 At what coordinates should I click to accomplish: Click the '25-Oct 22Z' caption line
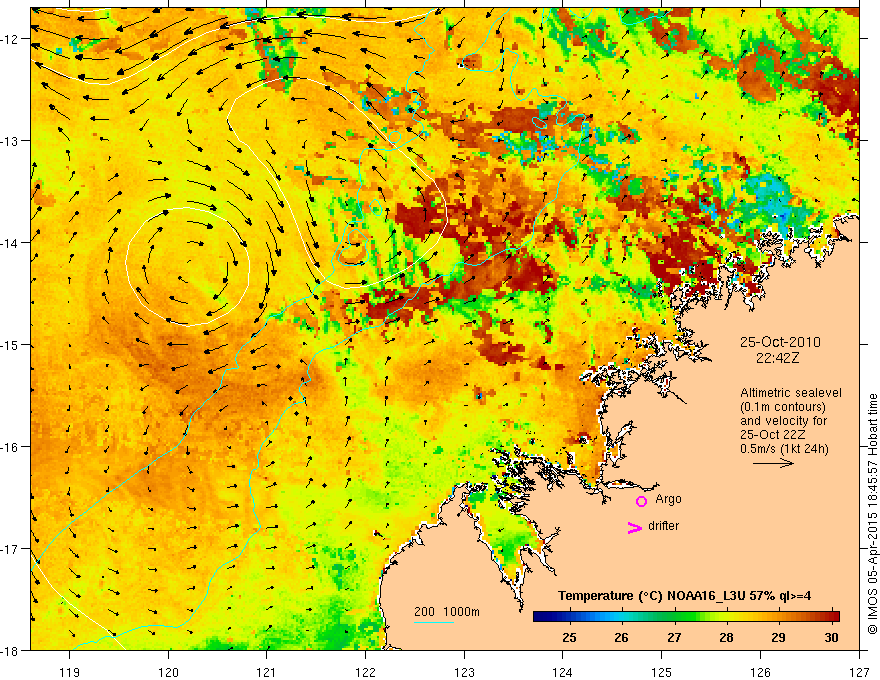[x=773, y=435]
